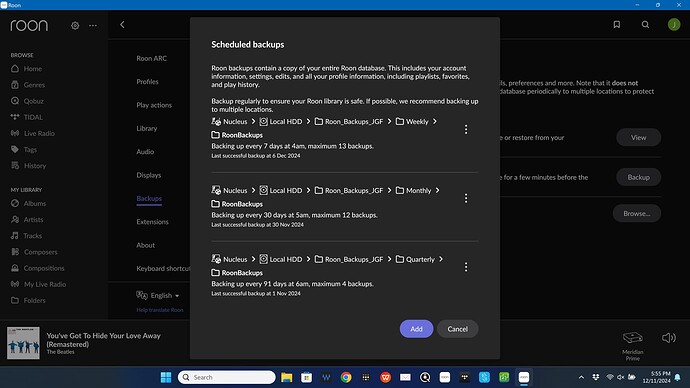The height and width of the screenshot is (388, 690).
Task: Add a new scheduled backup
Action: [x=416, y=329]
